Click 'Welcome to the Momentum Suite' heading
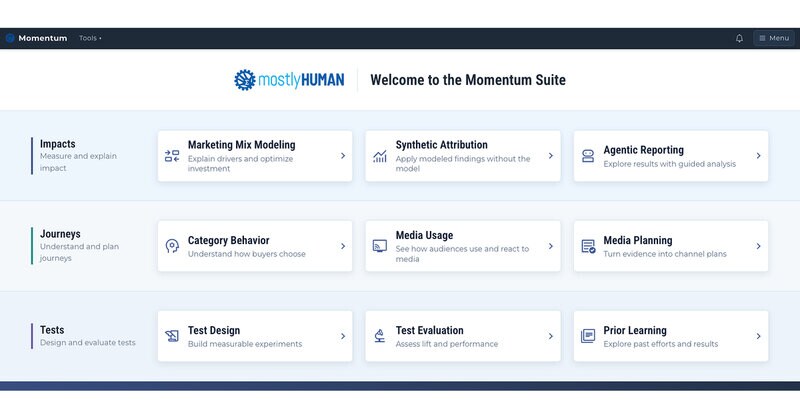 coord(468,80)
